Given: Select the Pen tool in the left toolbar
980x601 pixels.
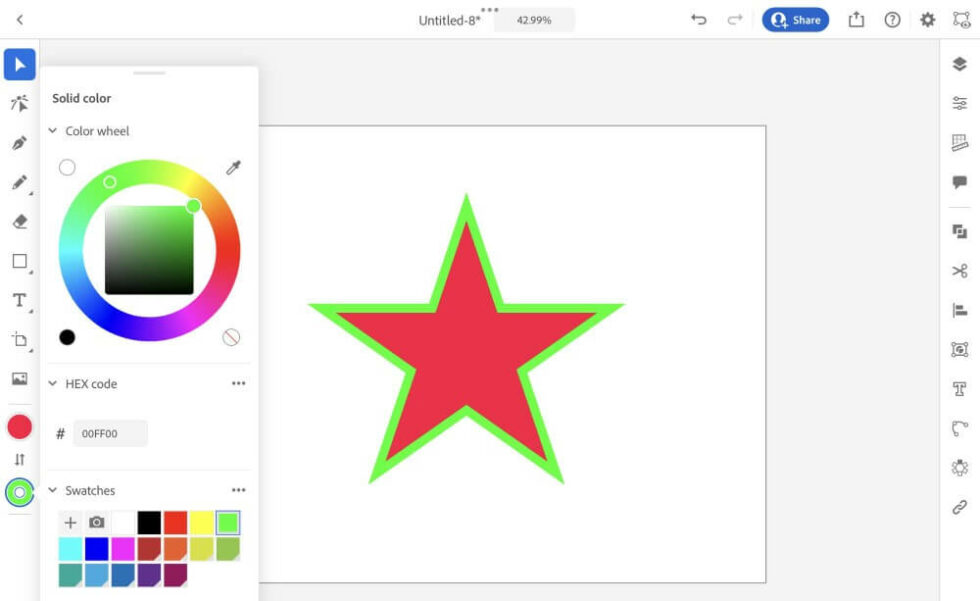Looking at the screenshot, I should tap(20, 141).
